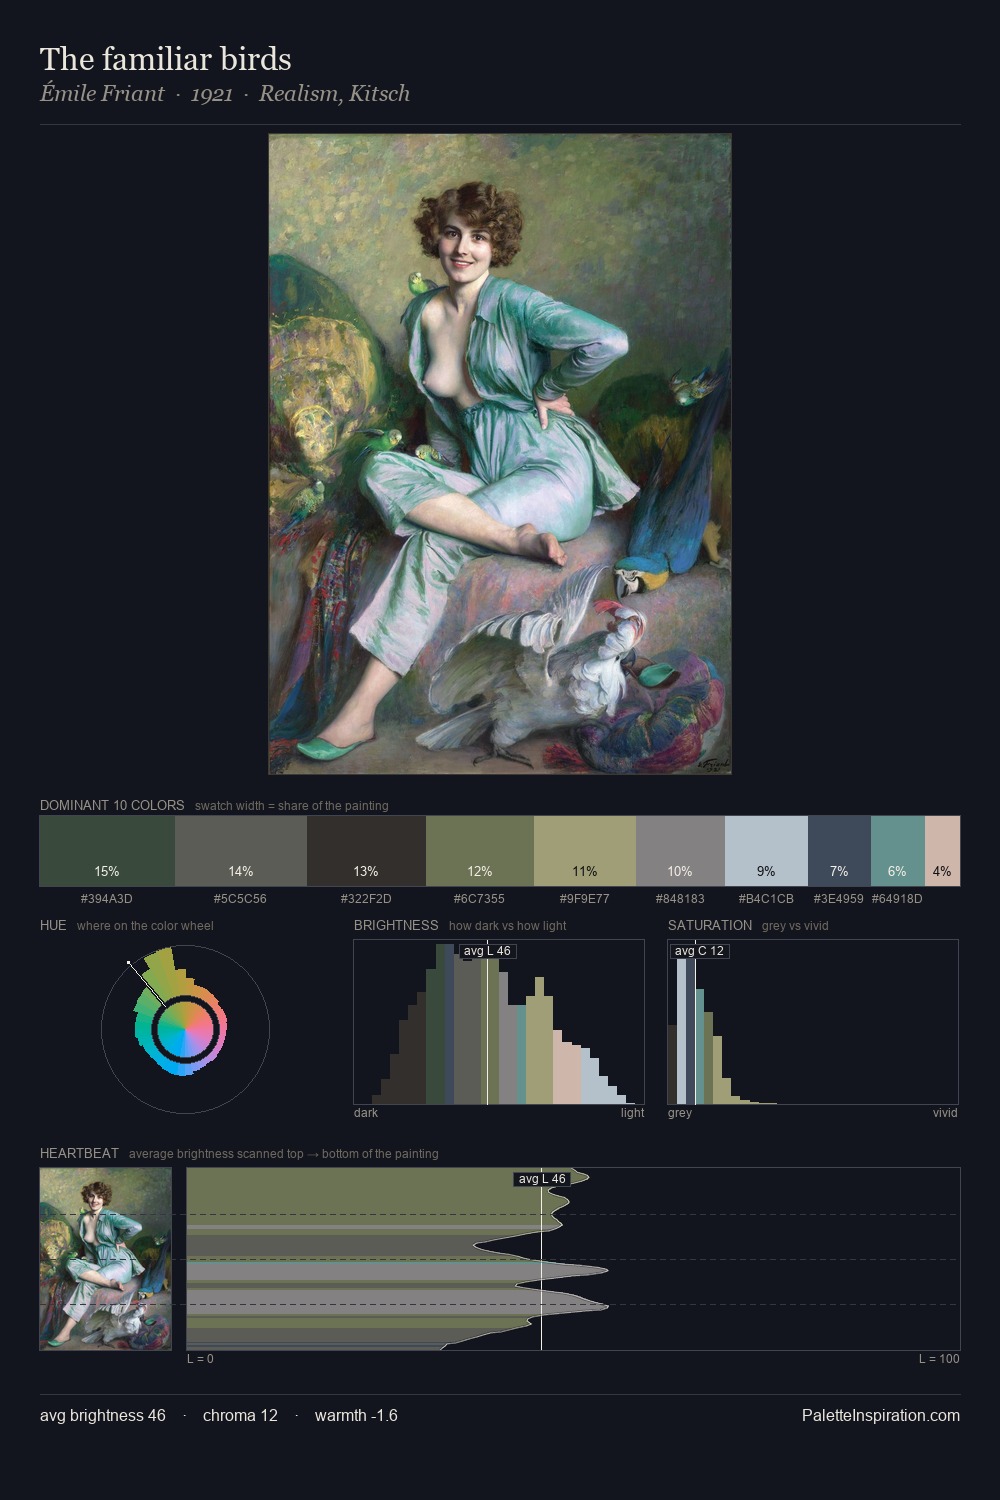This screenshot has height=1500, width=1000.
Task: Click the hex code '#394A3D'
Action: (x=107, y=898)
